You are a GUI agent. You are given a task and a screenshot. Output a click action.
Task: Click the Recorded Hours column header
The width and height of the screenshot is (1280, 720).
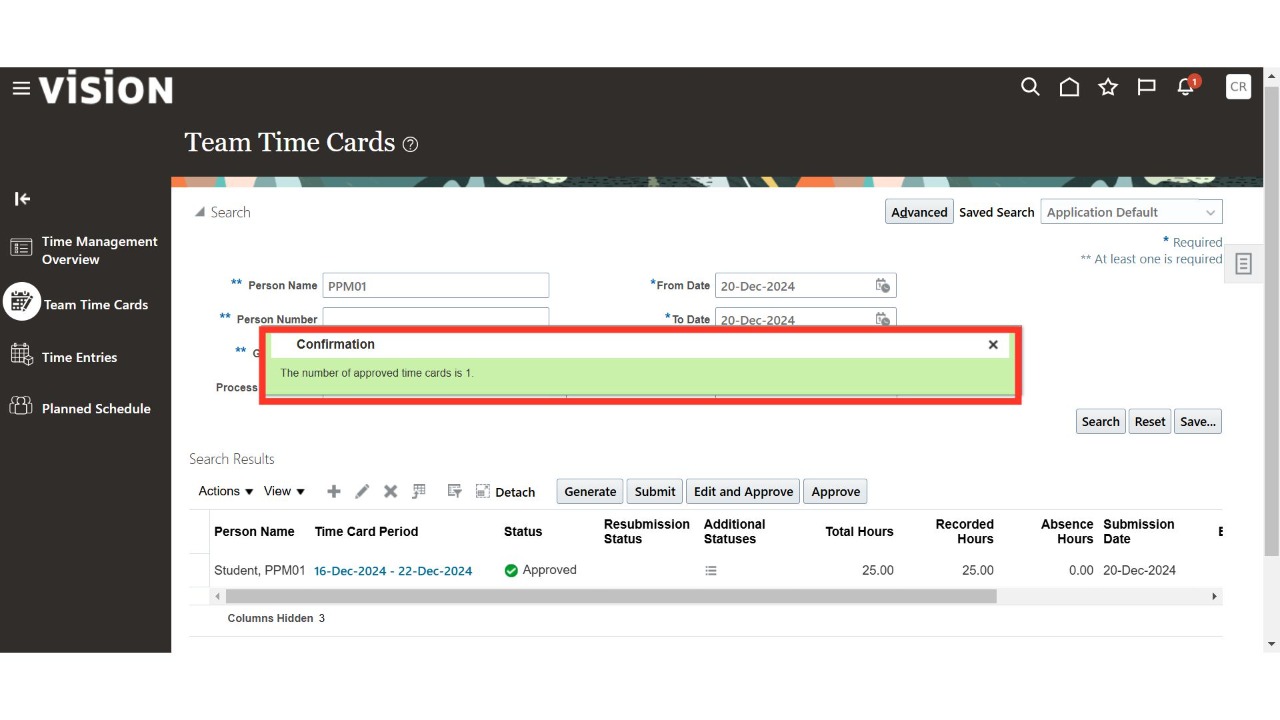tap(964, 531)
